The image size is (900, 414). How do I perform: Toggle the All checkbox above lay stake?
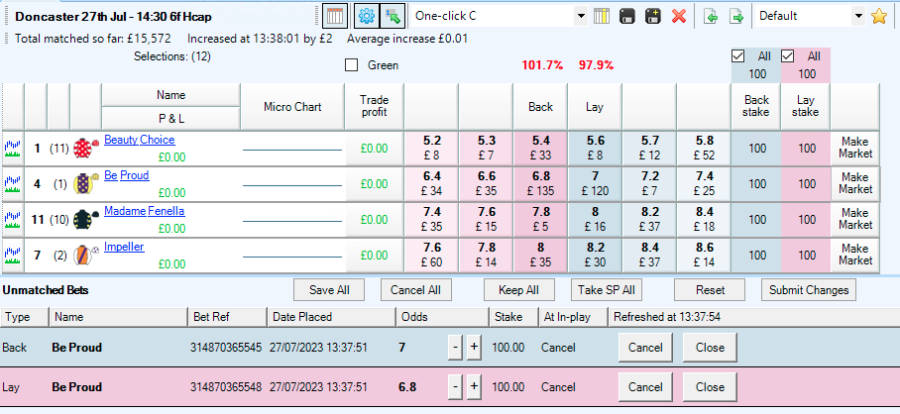coord(788,56)
